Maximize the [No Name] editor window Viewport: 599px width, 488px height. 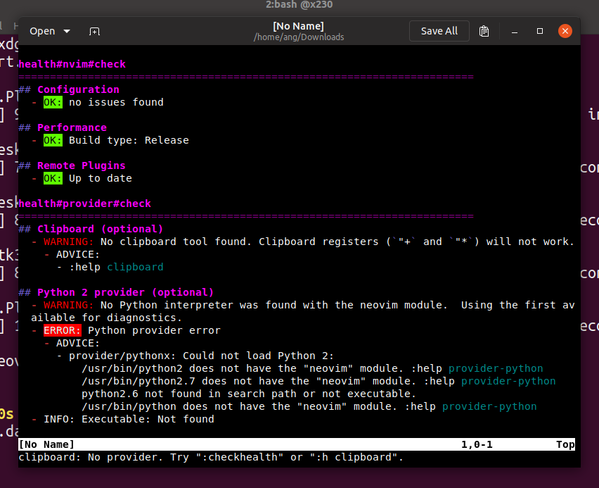tap(540, 31)
